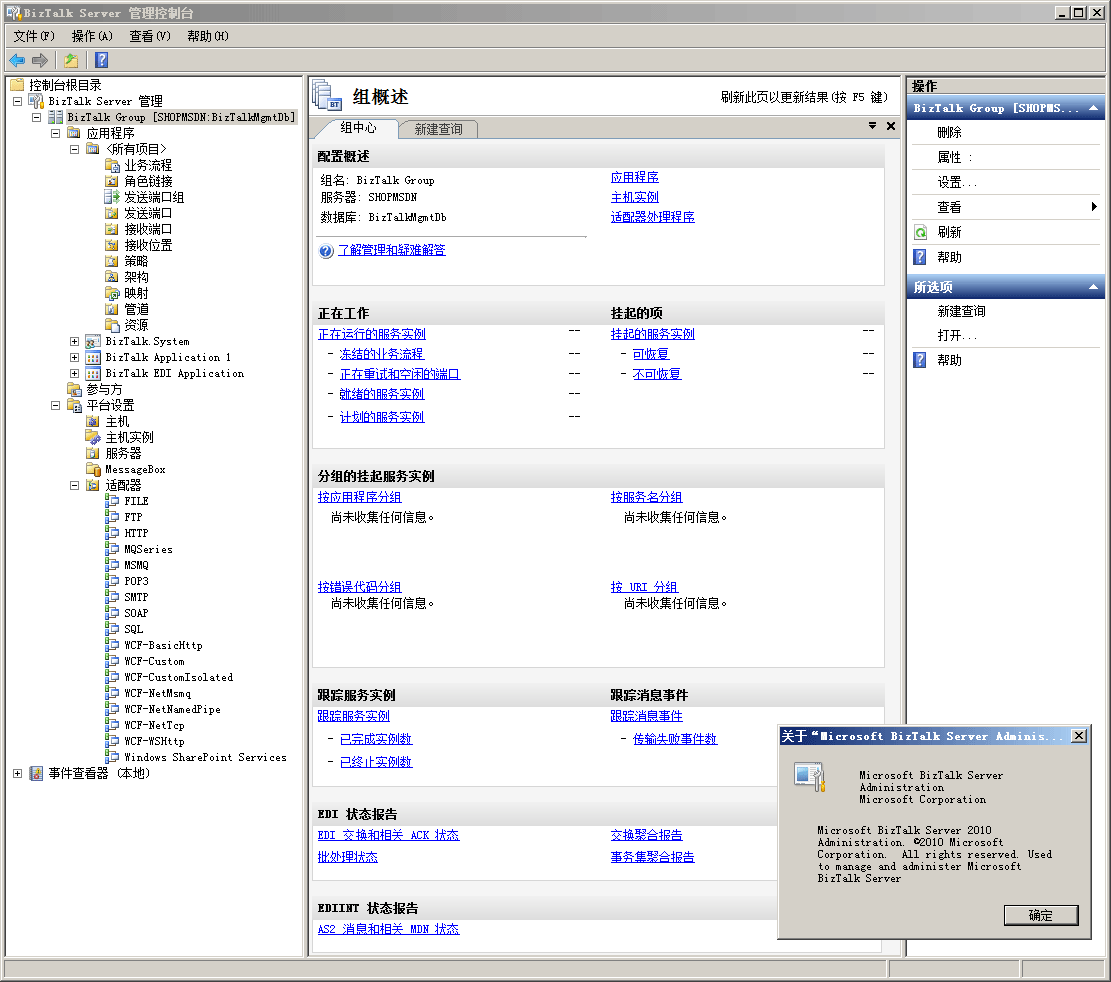The width and height of the screenshot is (1111, 982).
Task: Open the 应用程序 link in 配置概述
Action: (x=635, y=177)
